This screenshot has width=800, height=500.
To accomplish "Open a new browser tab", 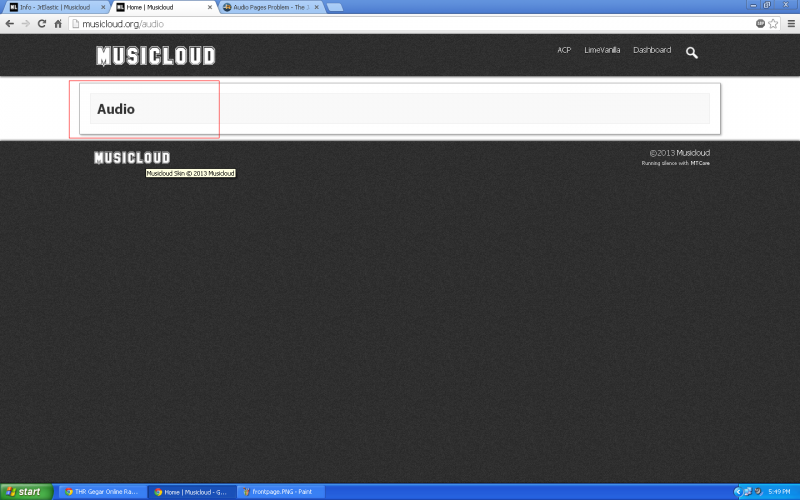I will [x=335, y=7].
